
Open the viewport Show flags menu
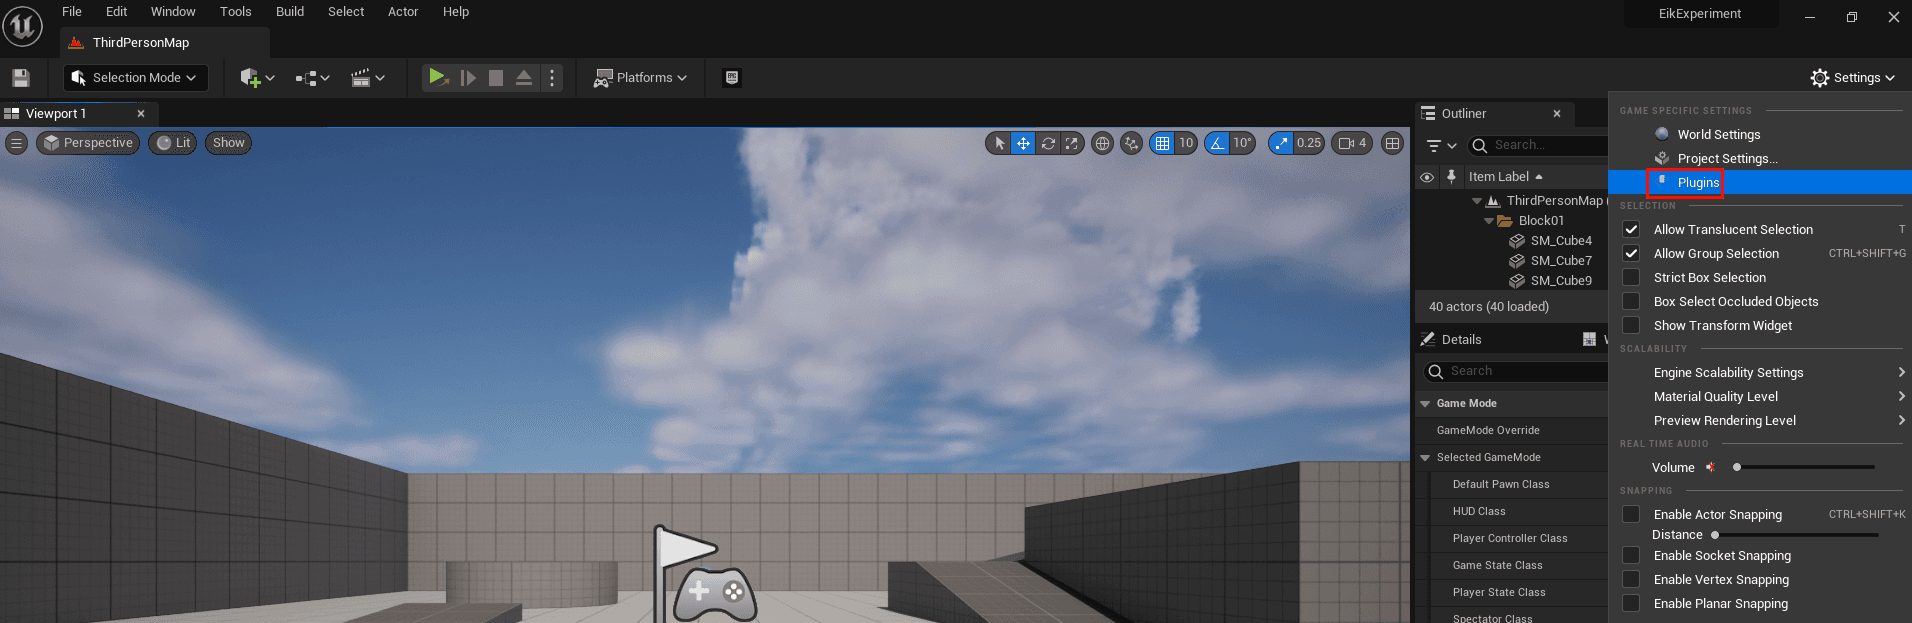pyautogui.click(x=228, y=143)
